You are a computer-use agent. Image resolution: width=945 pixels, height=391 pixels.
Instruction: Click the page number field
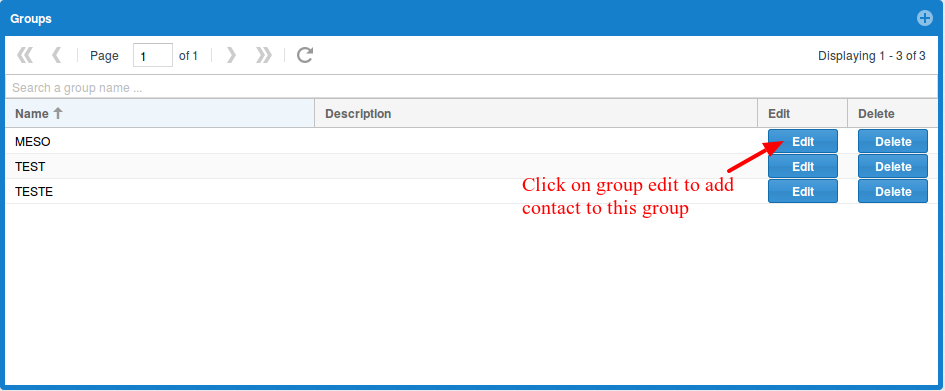[x=153, y=55]
